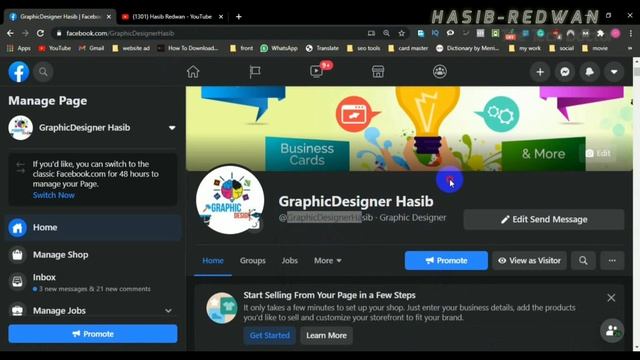Open the Chrome profile avatar
This screenshot has width=640, height=360.
point(616,33)
